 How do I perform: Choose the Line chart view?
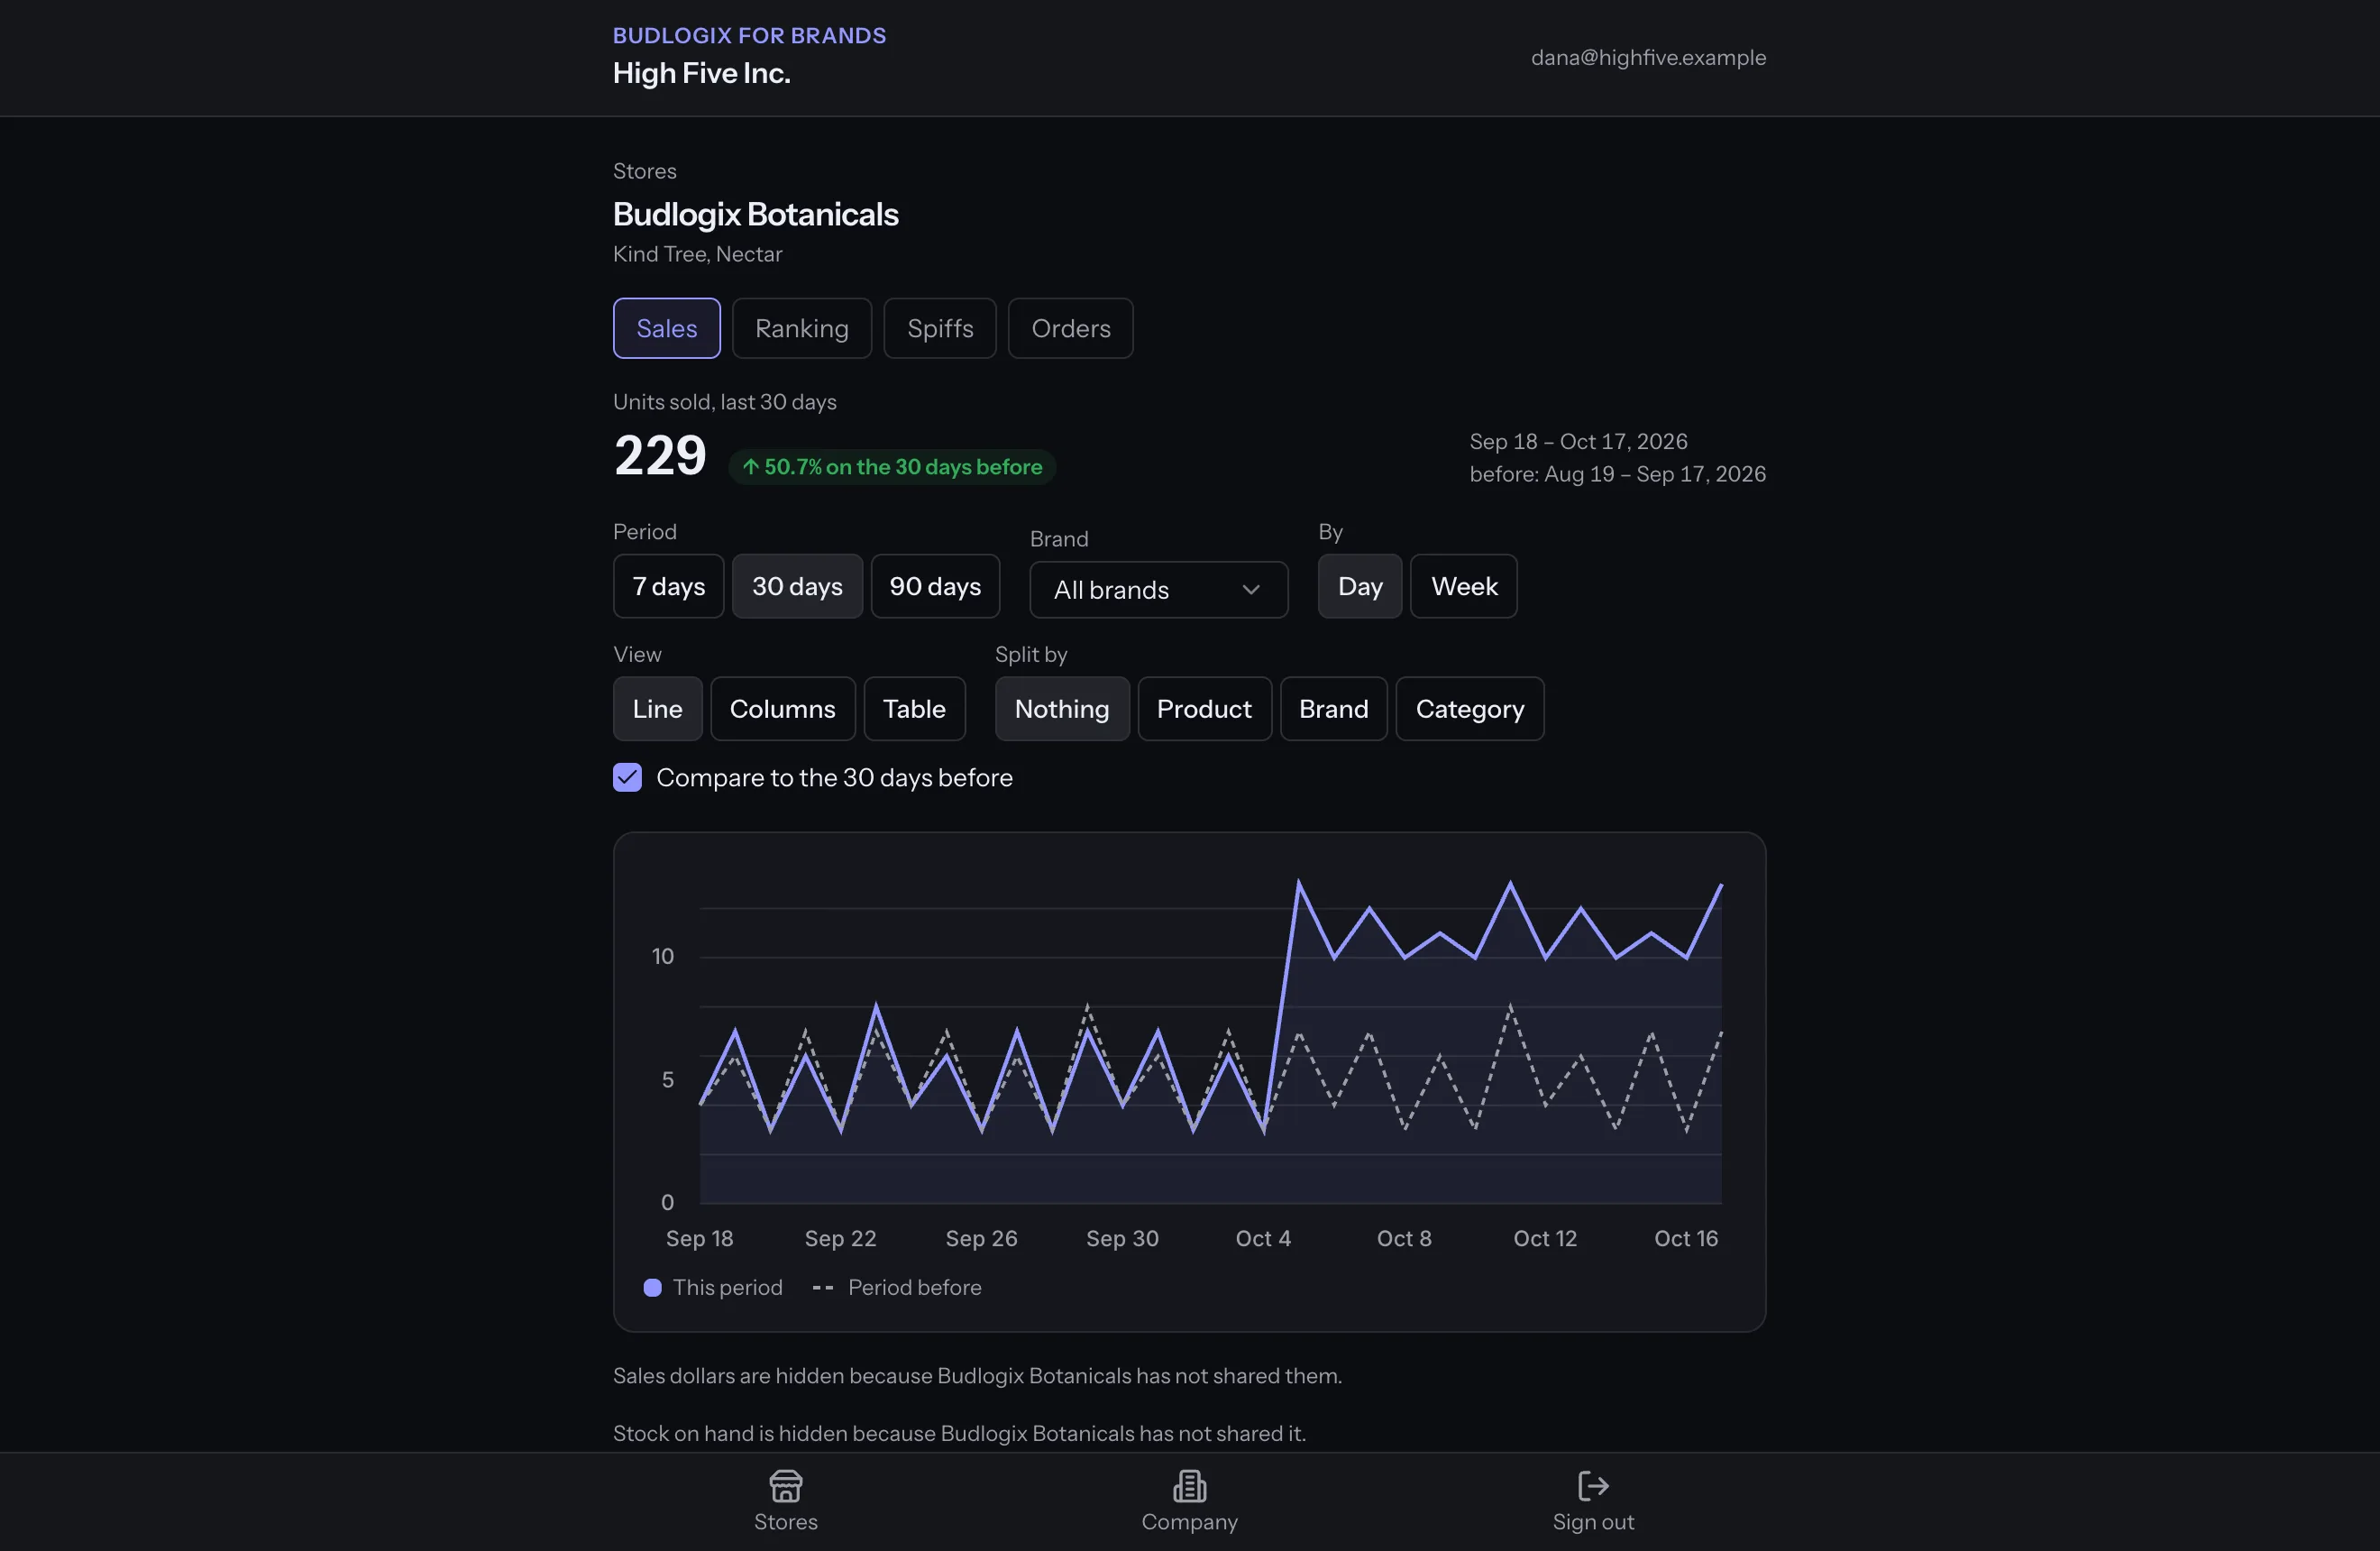[657, 709]
